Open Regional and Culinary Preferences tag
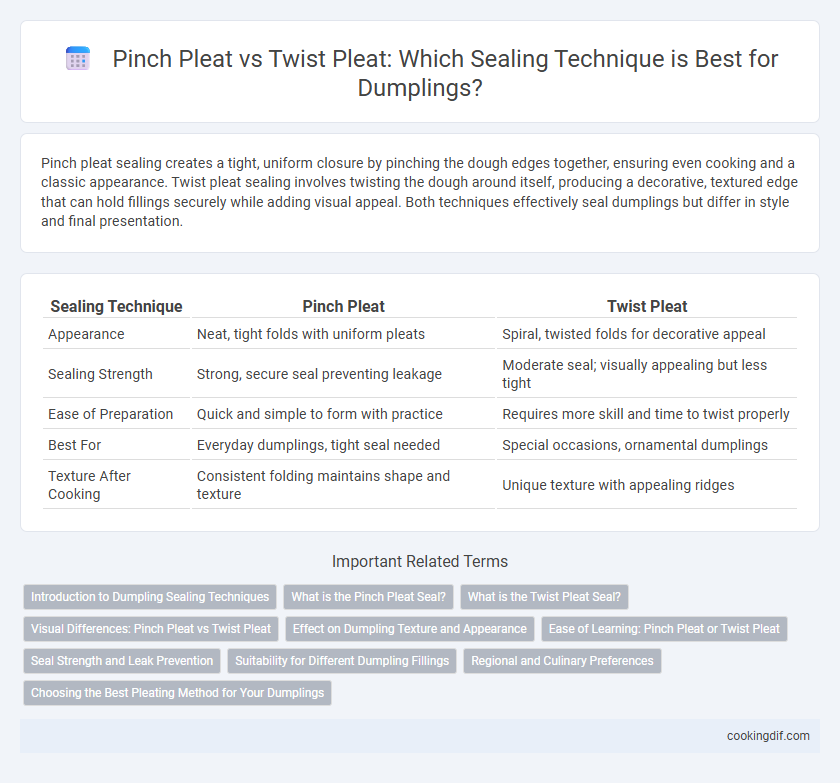The width and height of the screenshot is (840, 783). point(562,661)
